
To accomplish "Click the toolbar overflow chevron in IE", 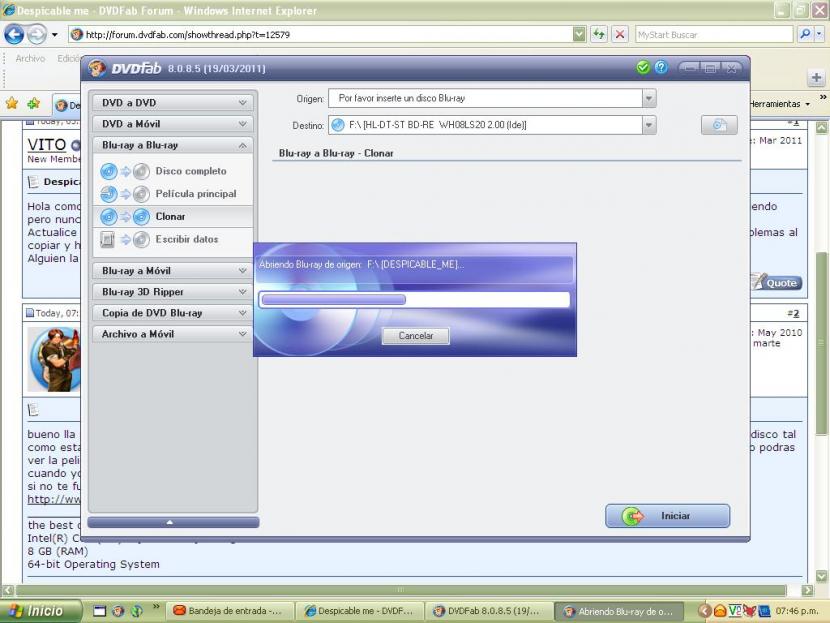I will click(x=823, y=97).
